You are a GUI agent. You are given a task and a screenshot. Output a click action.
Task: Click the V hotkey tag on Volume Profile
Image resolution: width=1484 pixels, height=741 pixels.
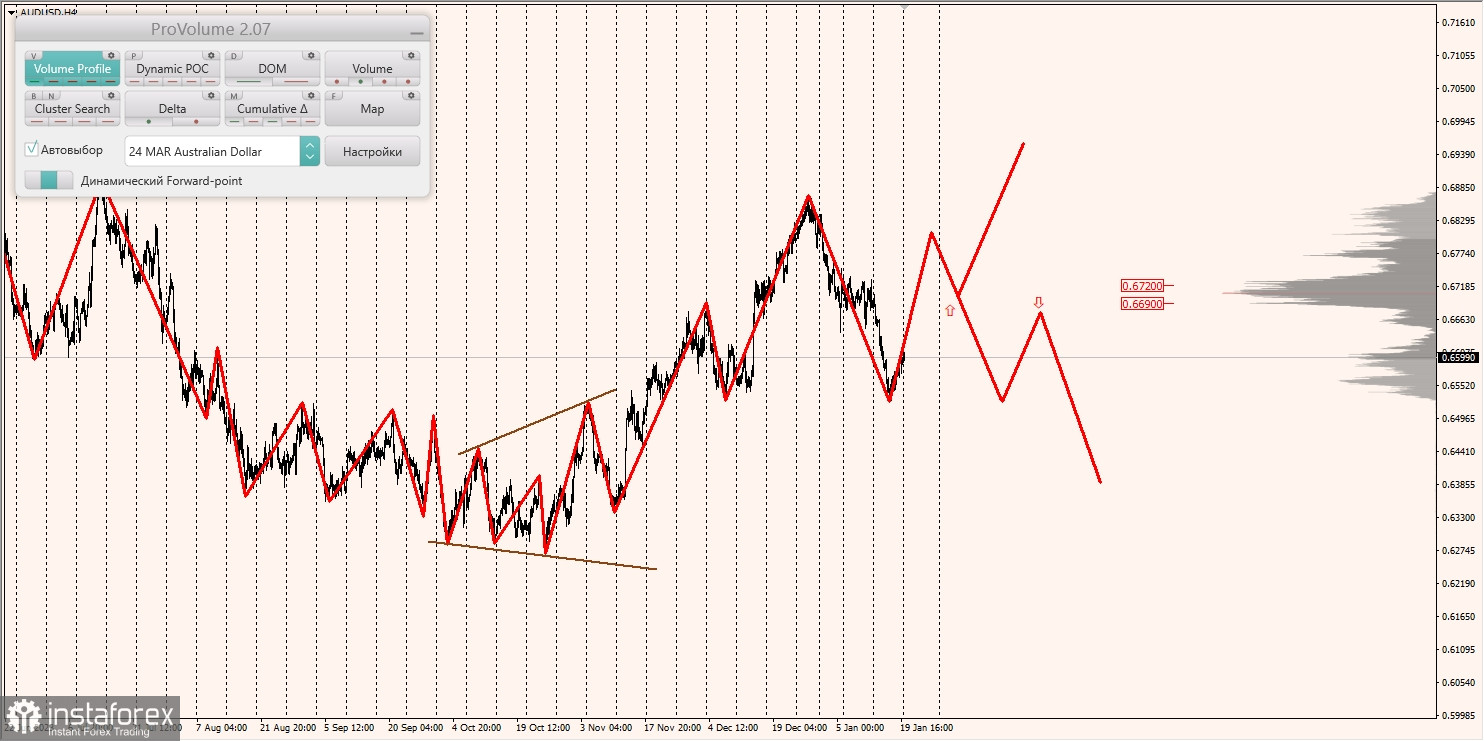pyautogui.click(x=34, y=56)
